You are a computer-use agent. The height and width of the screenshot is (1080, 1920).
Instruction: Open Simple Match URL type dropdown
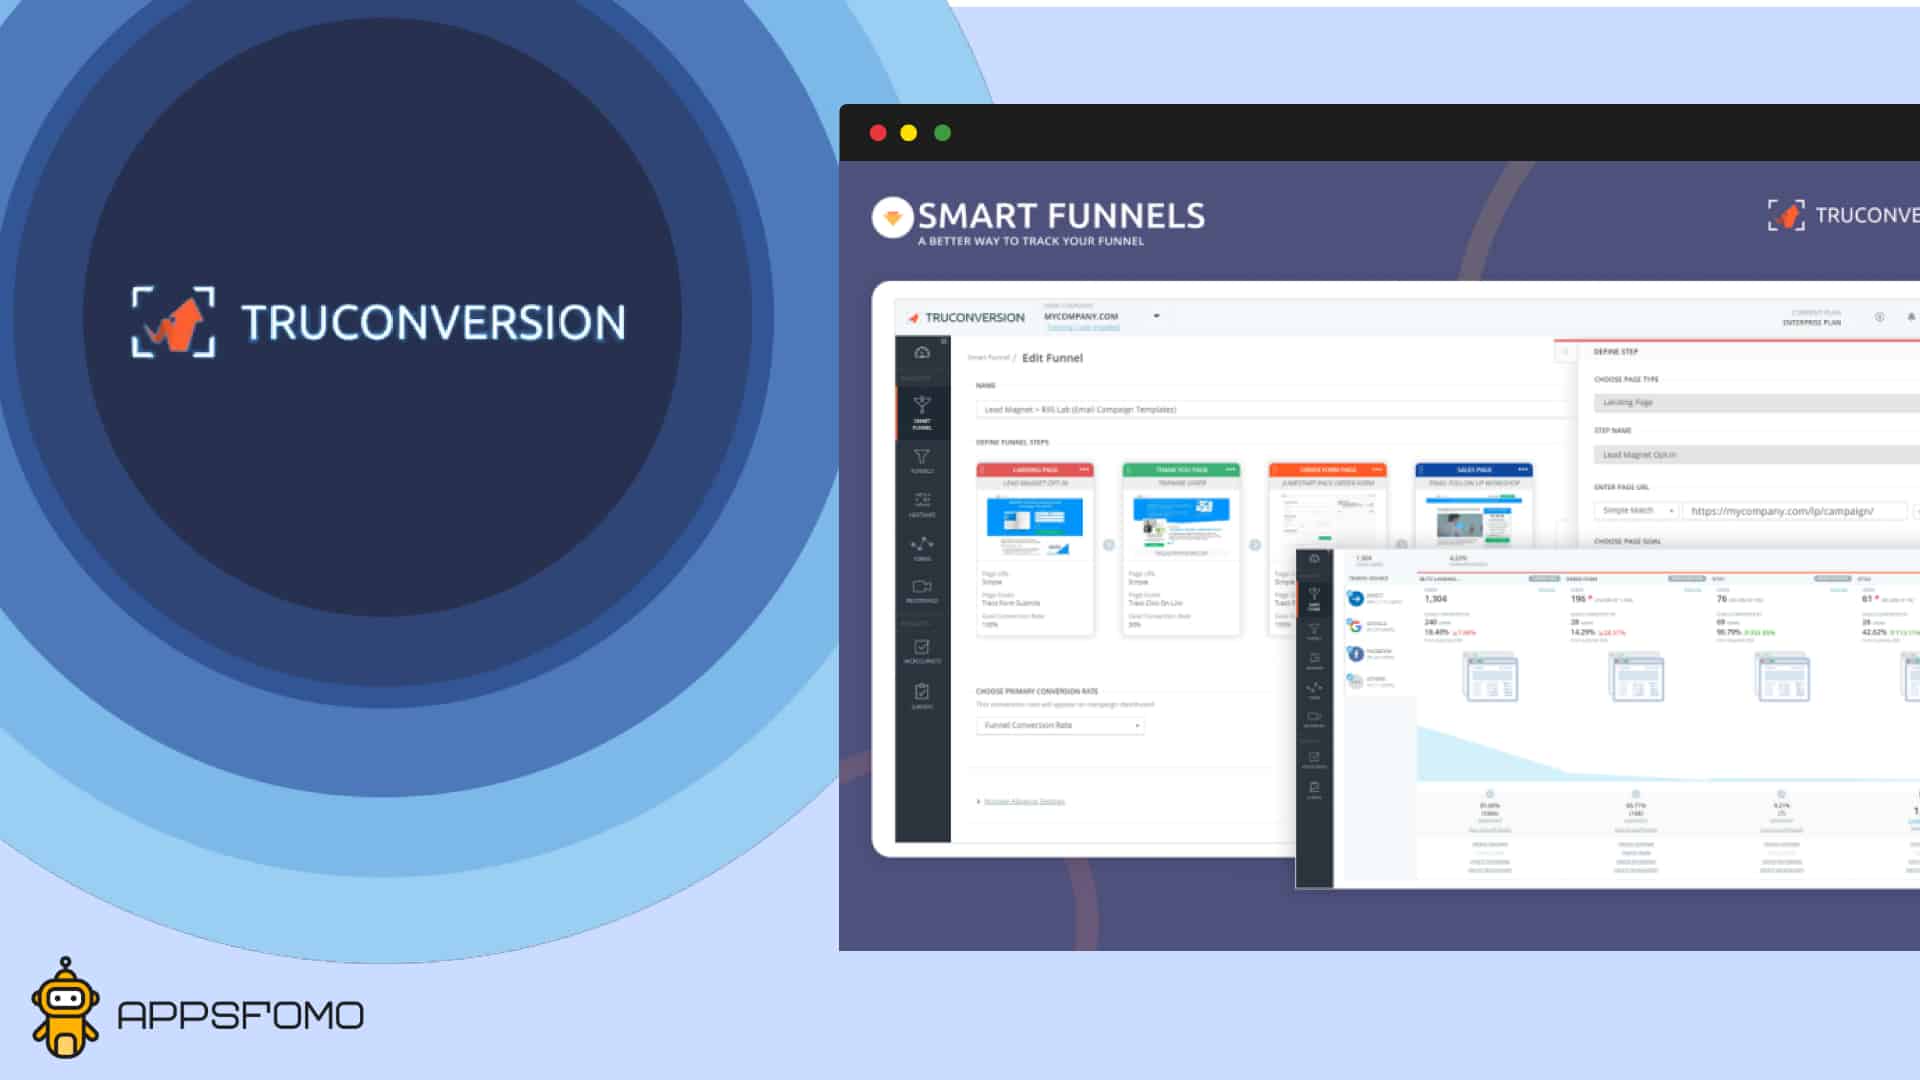click(1637, 511)
